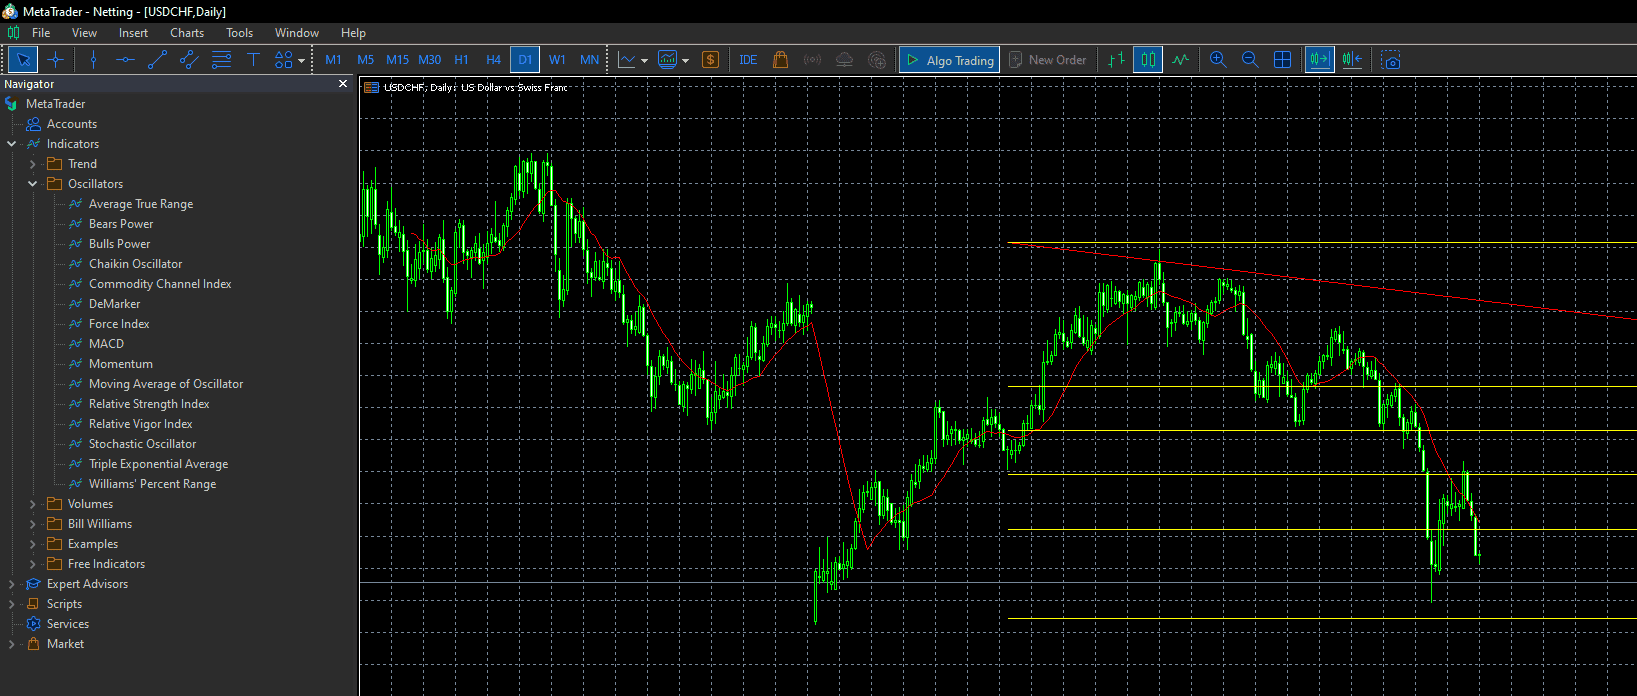
Task: Expand the Trend indicators folder
Action: click(x=33, y=164)
